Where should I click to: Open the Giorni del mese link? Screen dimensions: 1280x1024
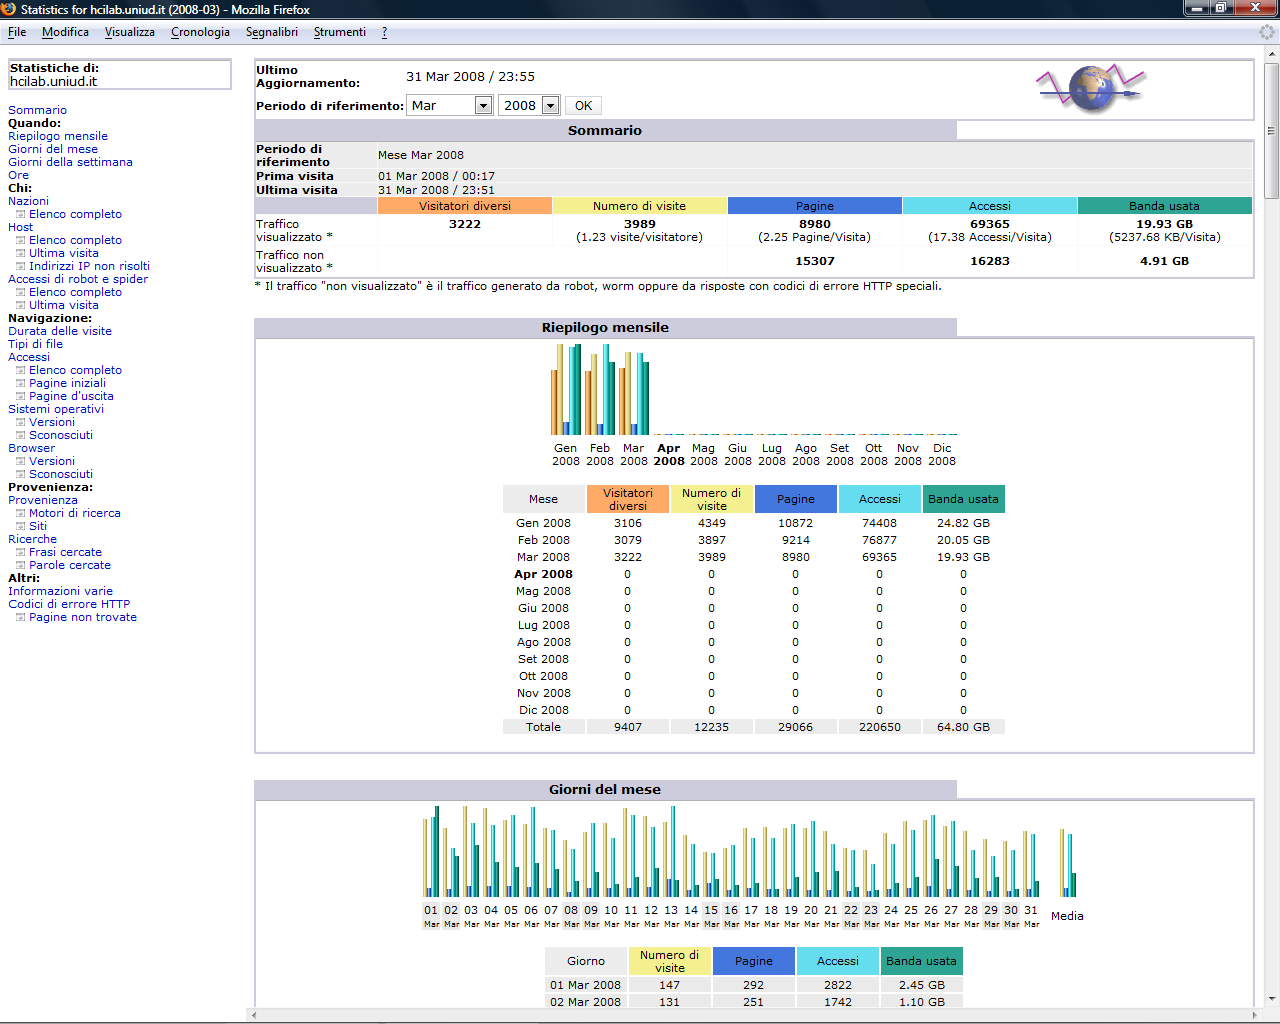(53, 149)
